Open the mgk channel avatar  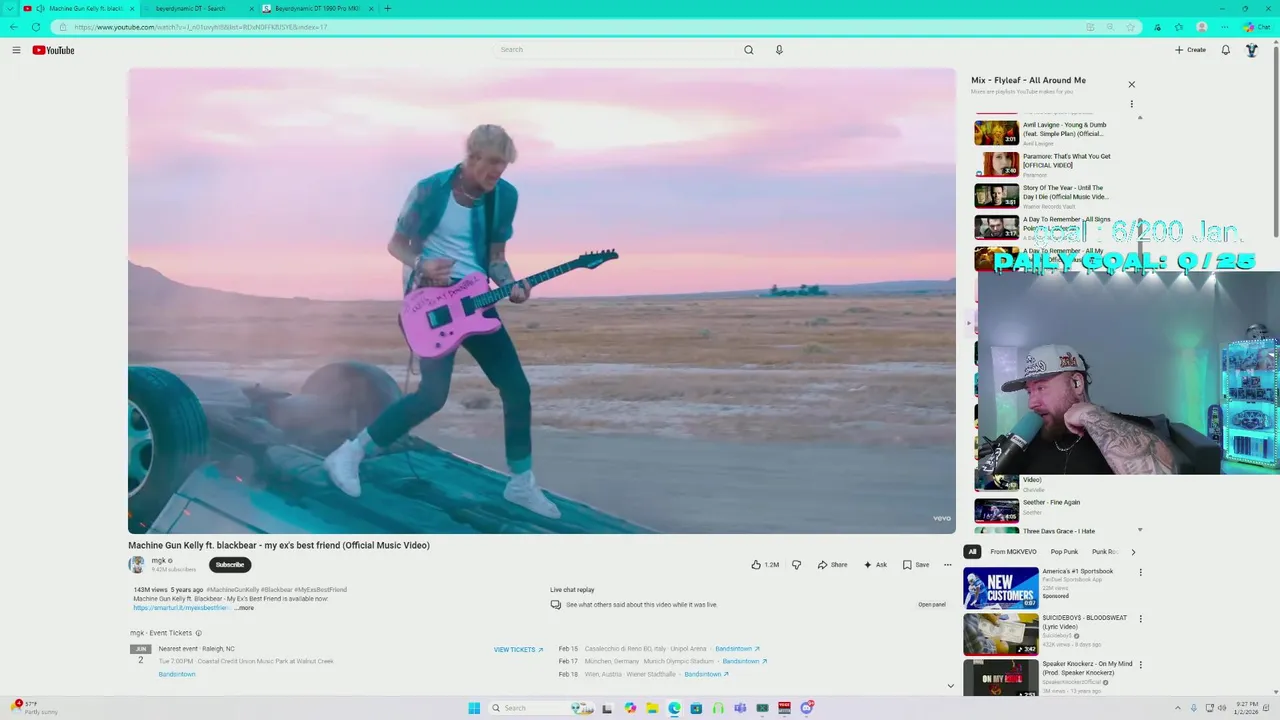[x=136, y=565]
